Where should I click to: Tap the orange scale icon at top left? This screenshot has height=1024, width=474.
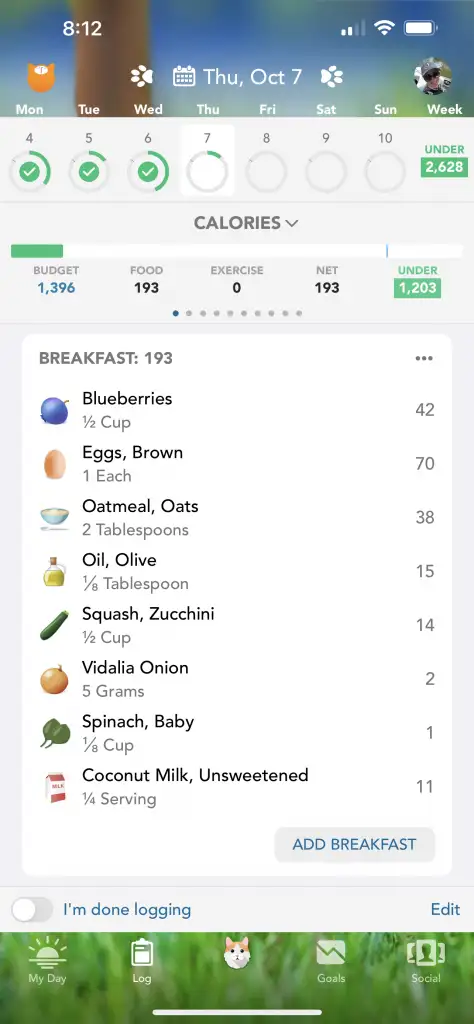tap(41, 77)
